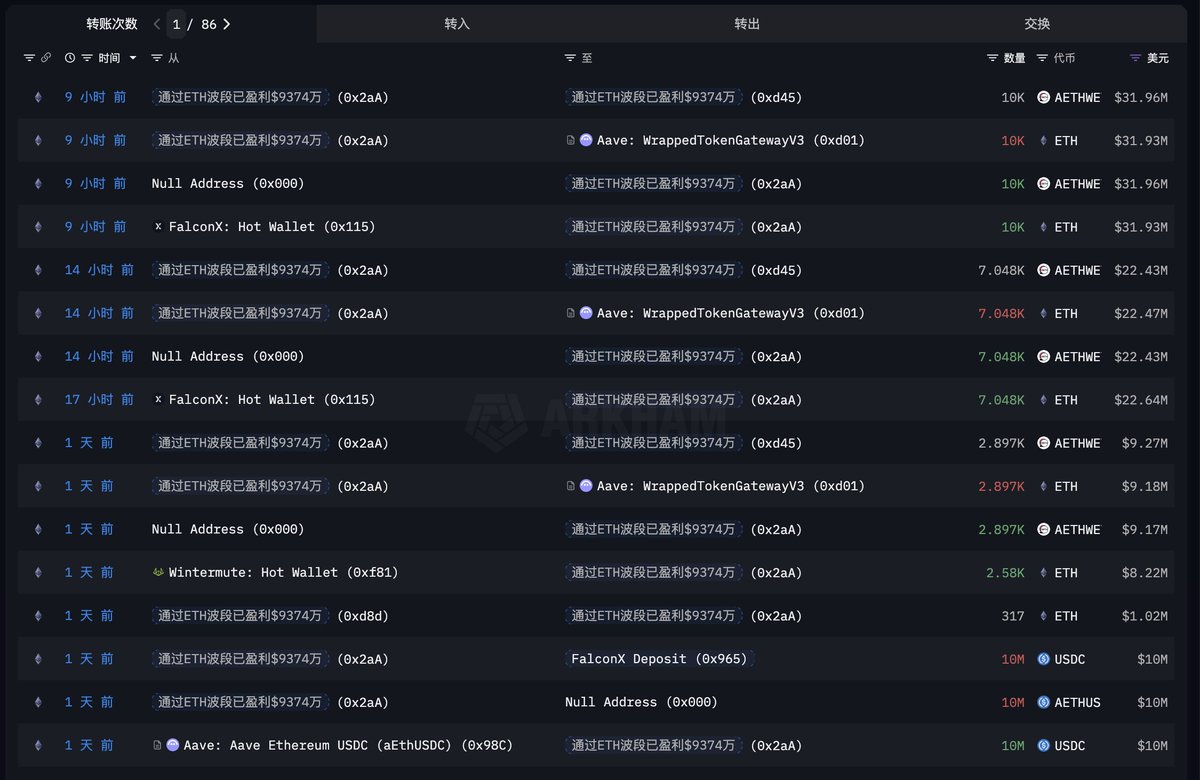Open FalconX: Hot Wallet (0x115) in 9-hour row

click(x=271, y=227)
